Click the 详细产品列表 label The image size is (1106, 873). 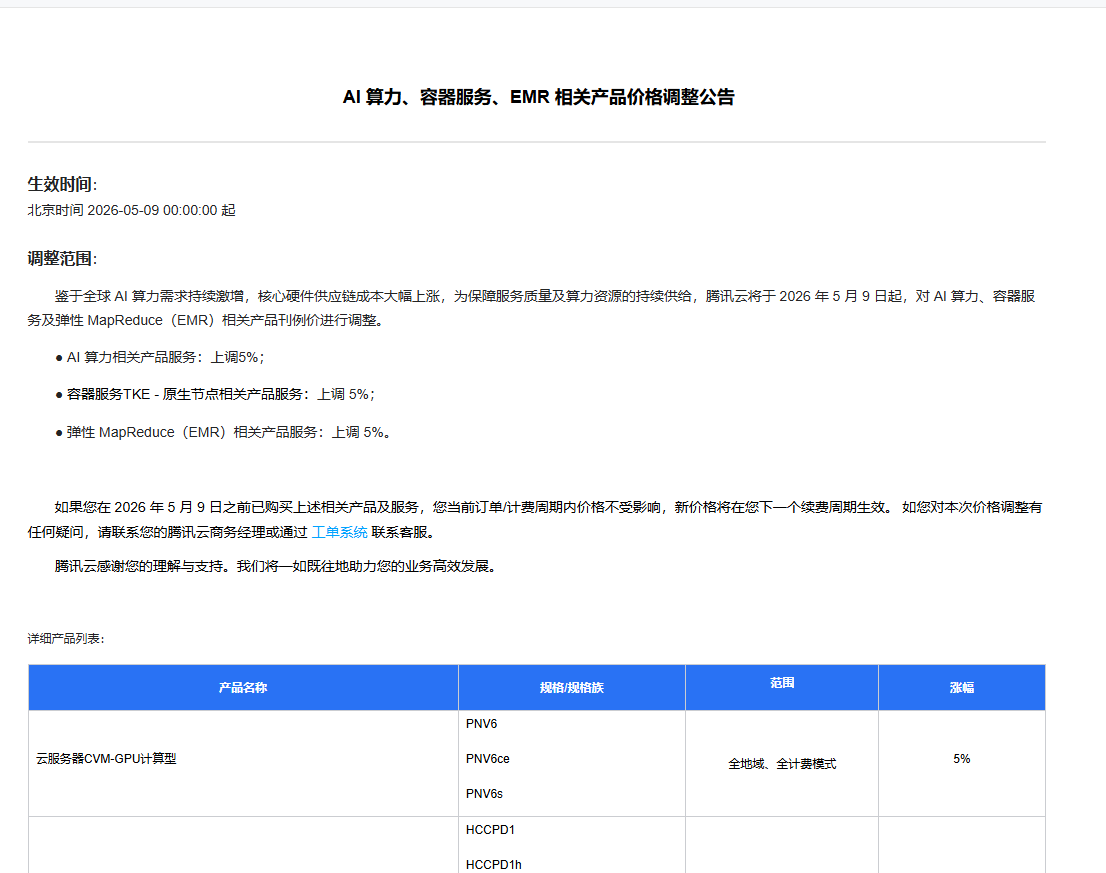pyautogui.click(x=66, y=639)
